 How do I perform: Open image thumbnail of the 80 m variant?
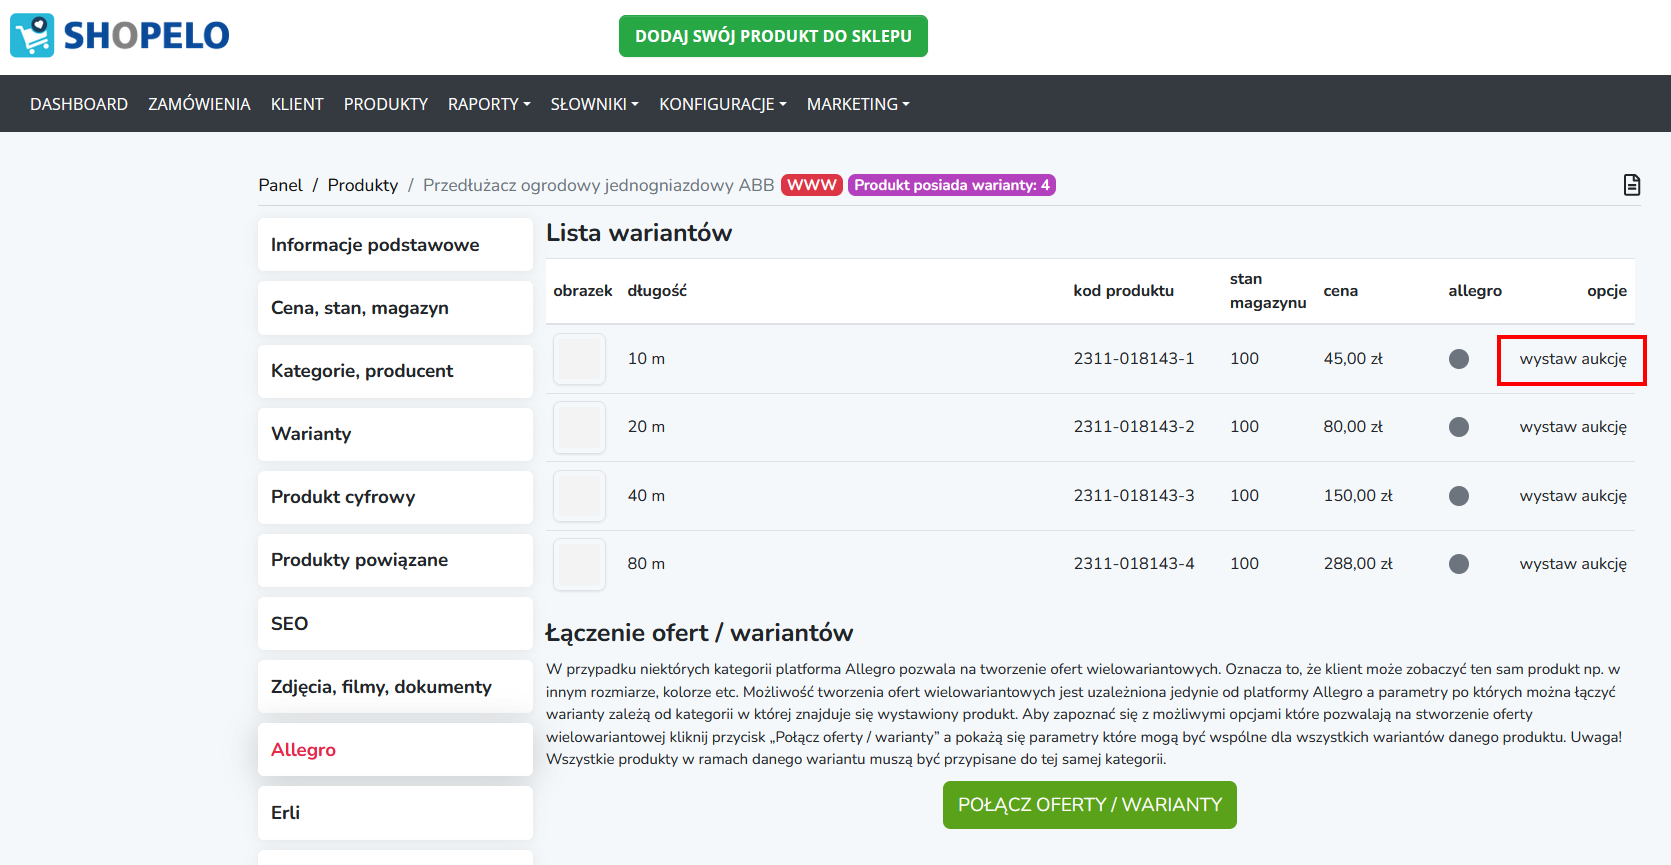[579, 564]
